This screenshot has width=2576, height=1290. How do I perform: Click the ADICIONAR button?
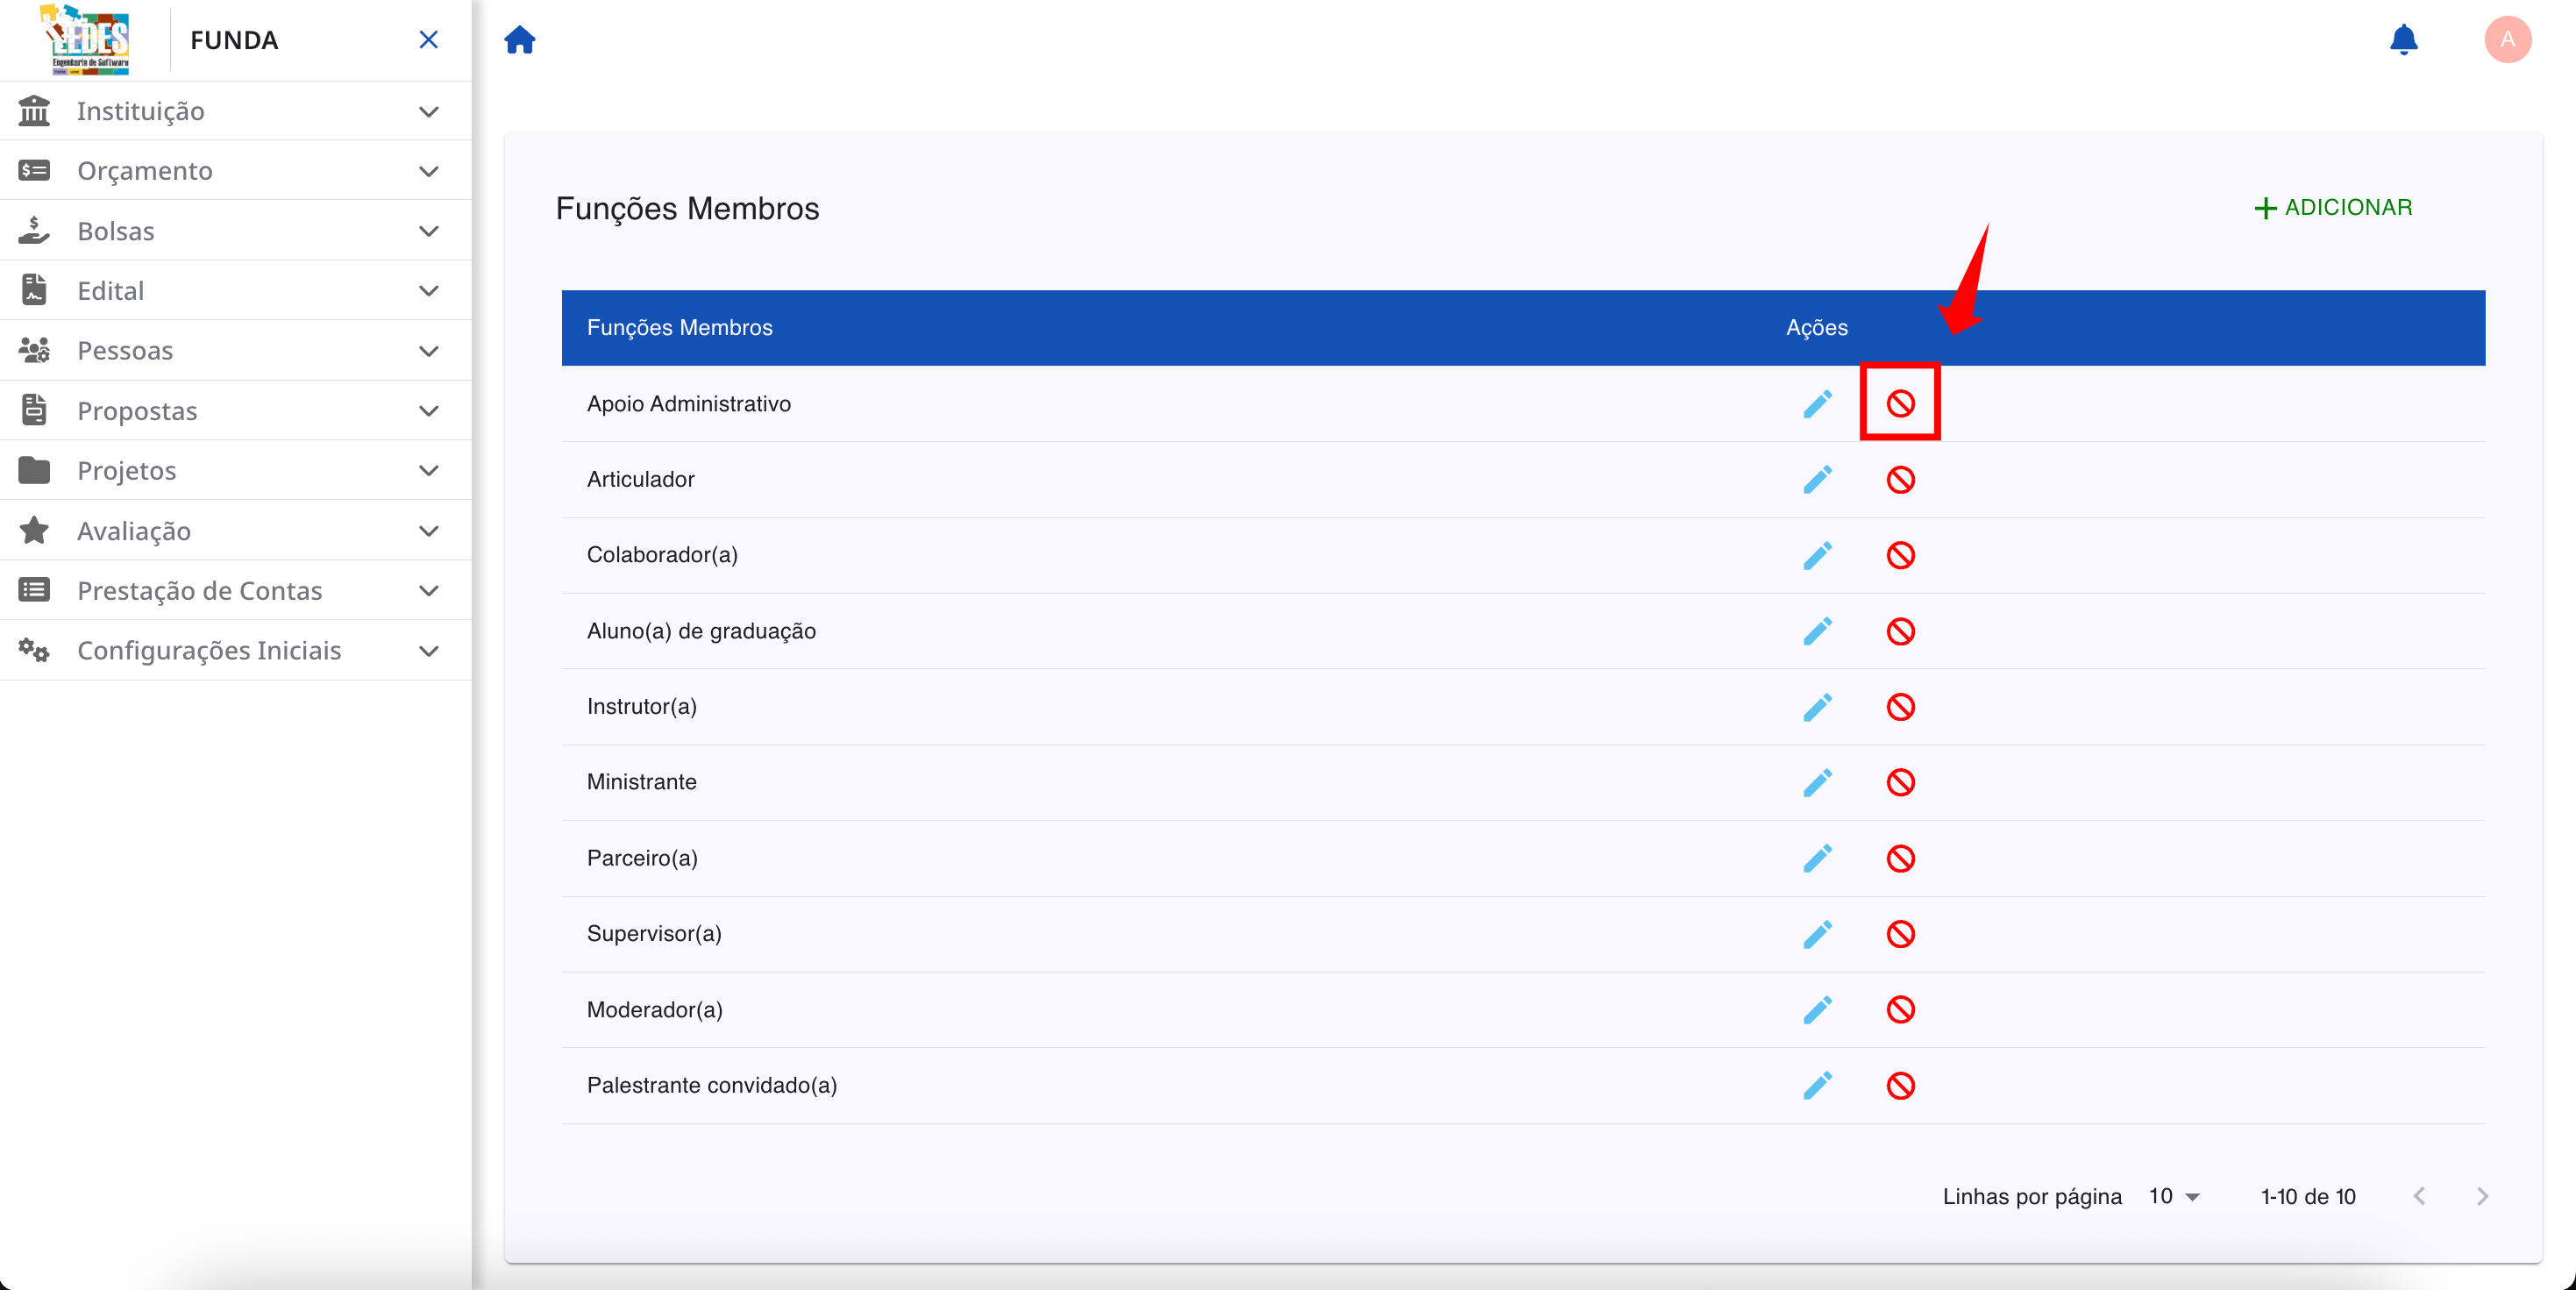[2332, 207]
